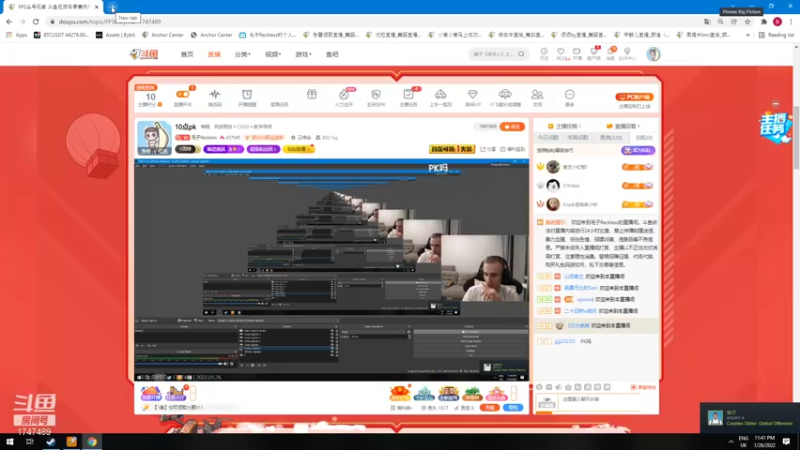Open the fans people icon
Image resolution: width=800 pixels, height=450 pixels.
click(537, 94)
